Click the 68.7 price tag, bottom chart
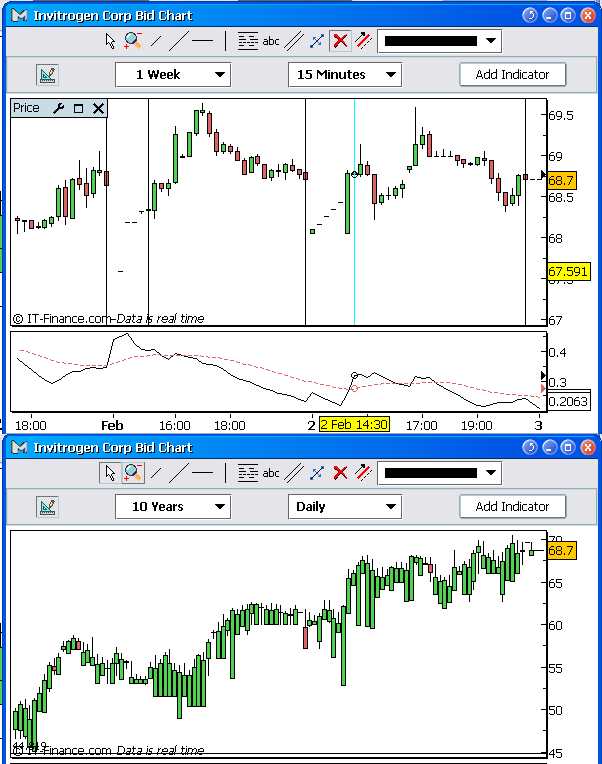Viewport: 602px width, 764px height. [x=562, y=551]
